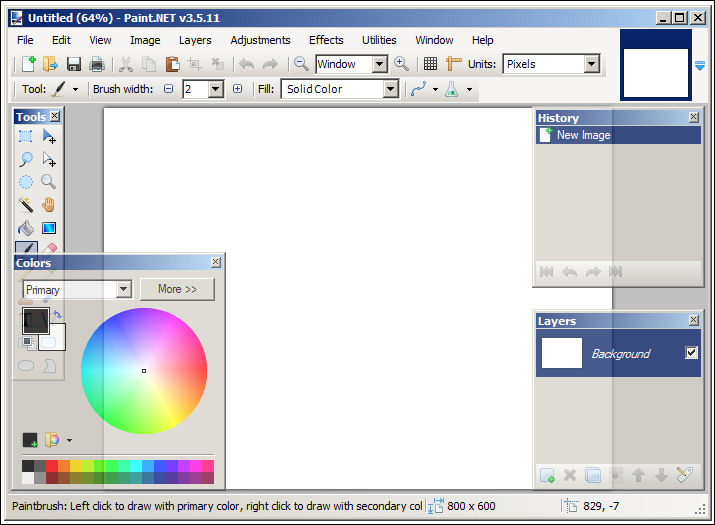Select the Paintbrush tool in Tools panel
Image resolution: width=715 pixels, height=525 pixels.
point(26,248)
